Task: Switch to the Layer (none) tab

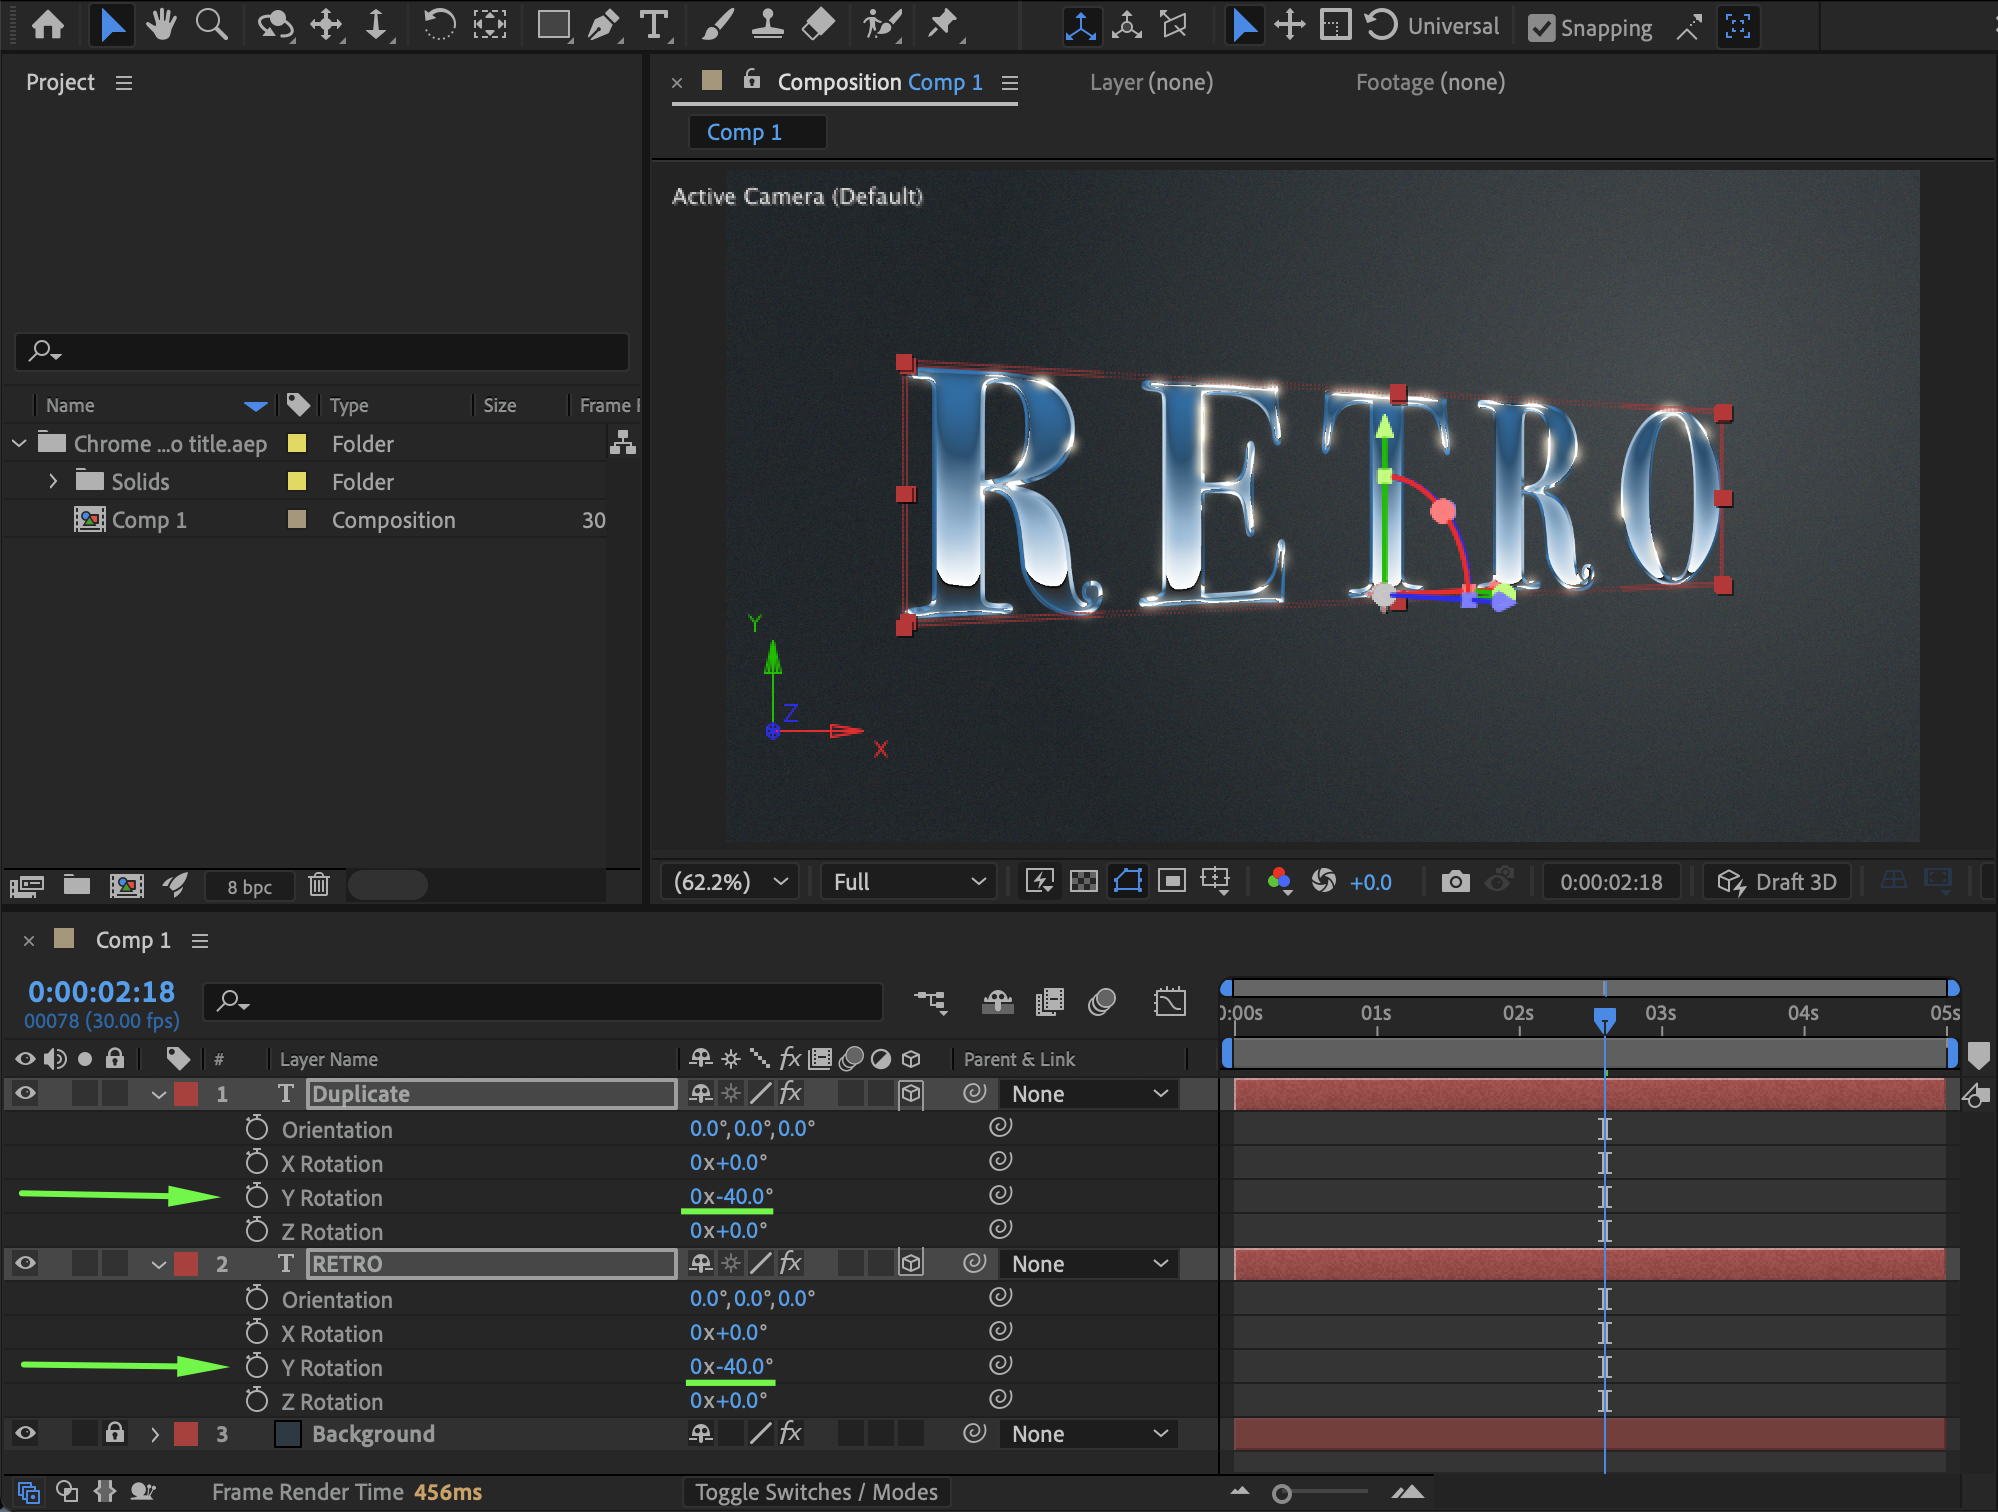Action: 1151,82
